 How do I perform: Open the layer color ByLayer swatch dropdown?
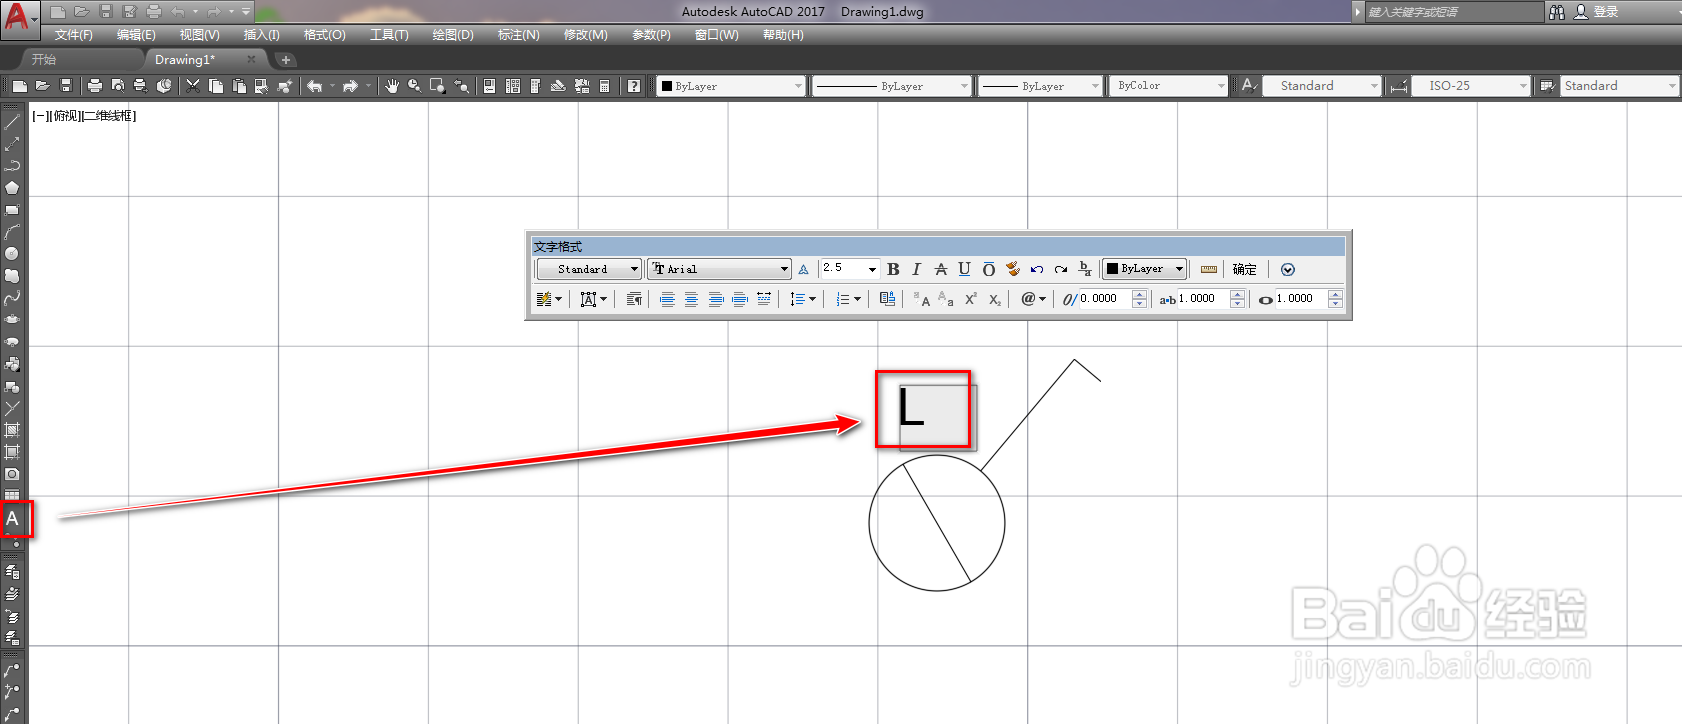click(x=731, y=86)
